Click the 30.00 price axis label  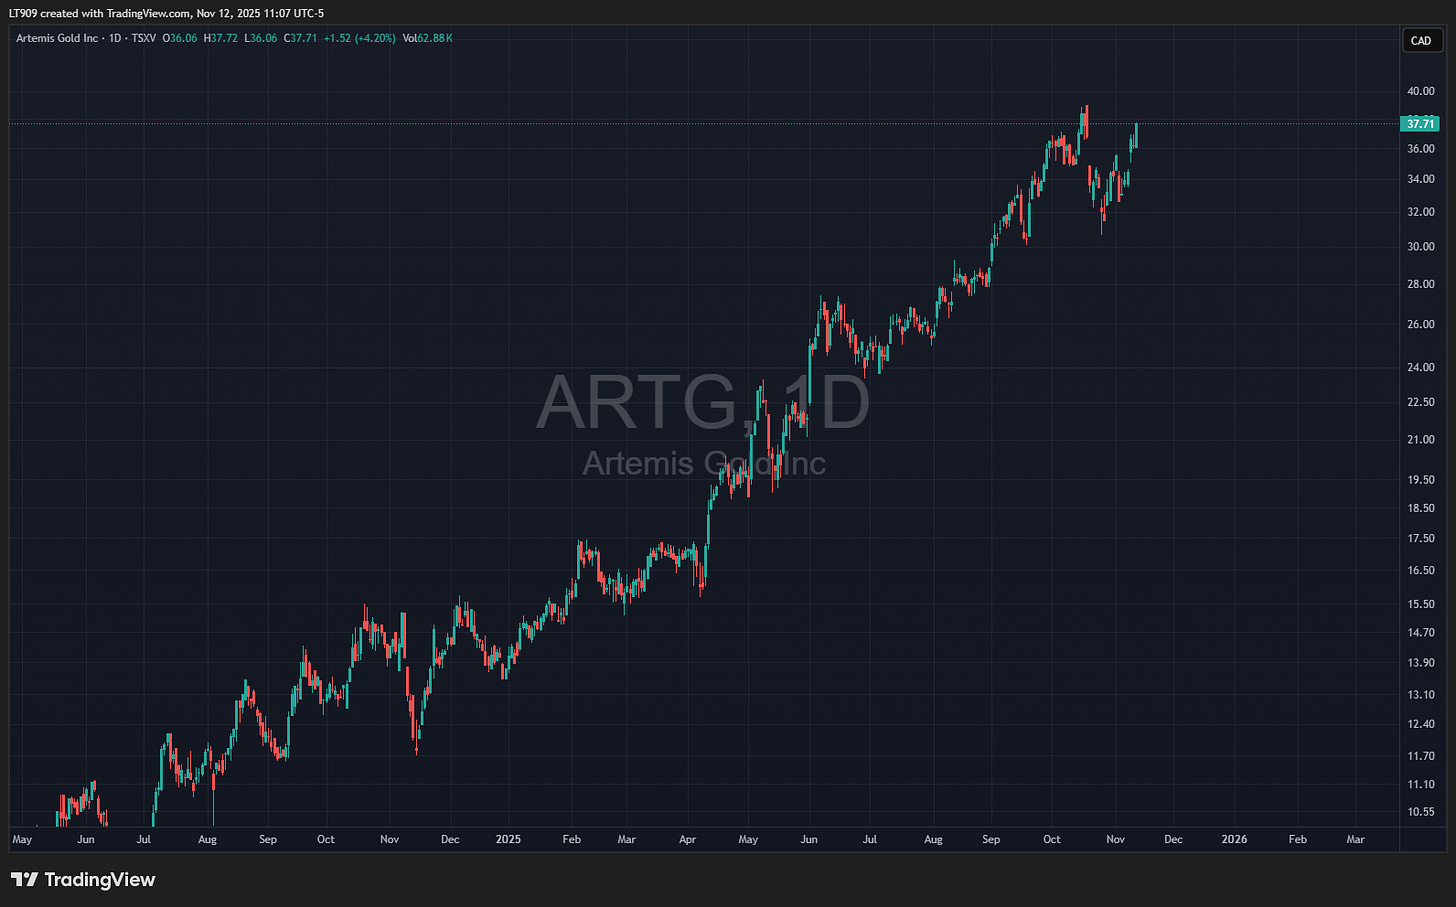click(1420, 247)
